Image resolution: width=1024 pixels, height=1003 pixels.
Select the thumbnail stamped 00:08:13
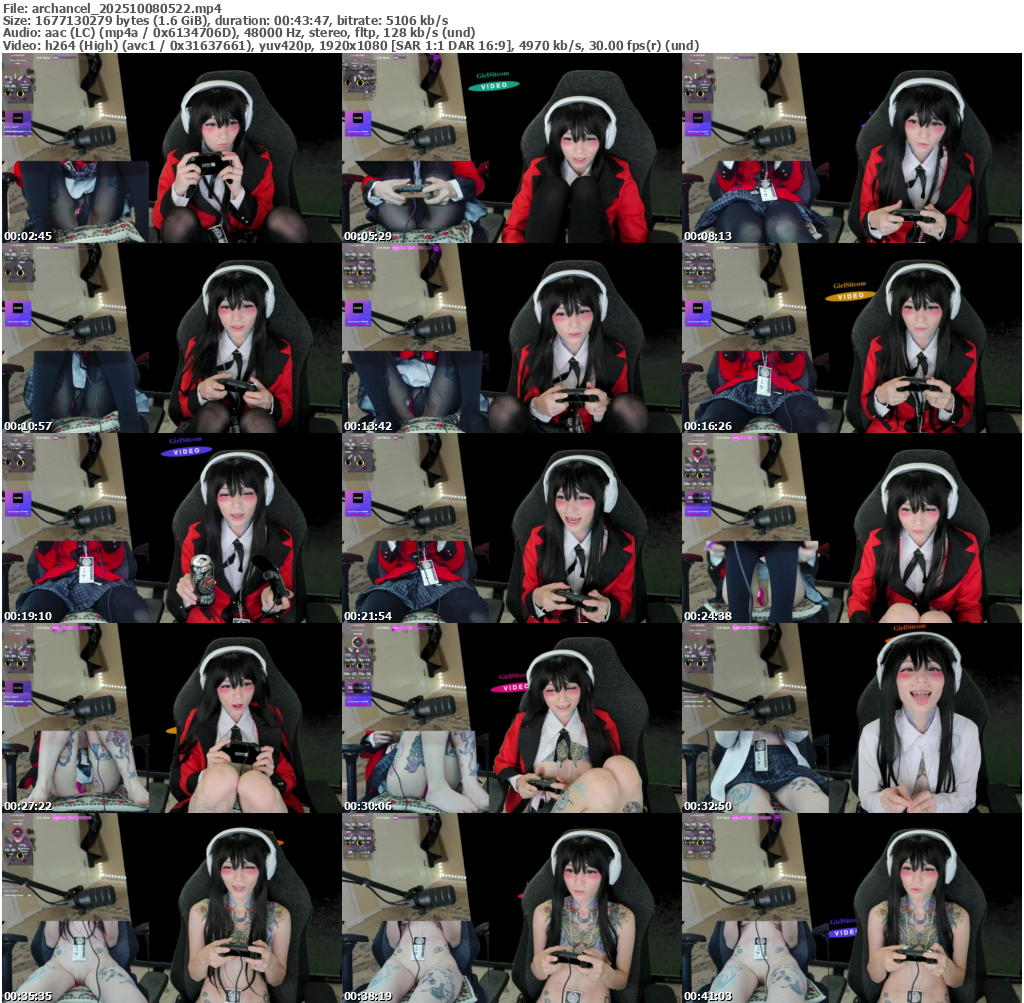tap(852, 148)
